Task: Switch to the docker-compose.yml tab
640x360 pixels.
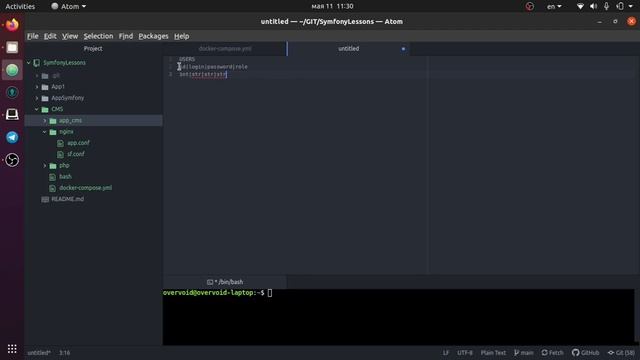Action: tap(225, 49)
